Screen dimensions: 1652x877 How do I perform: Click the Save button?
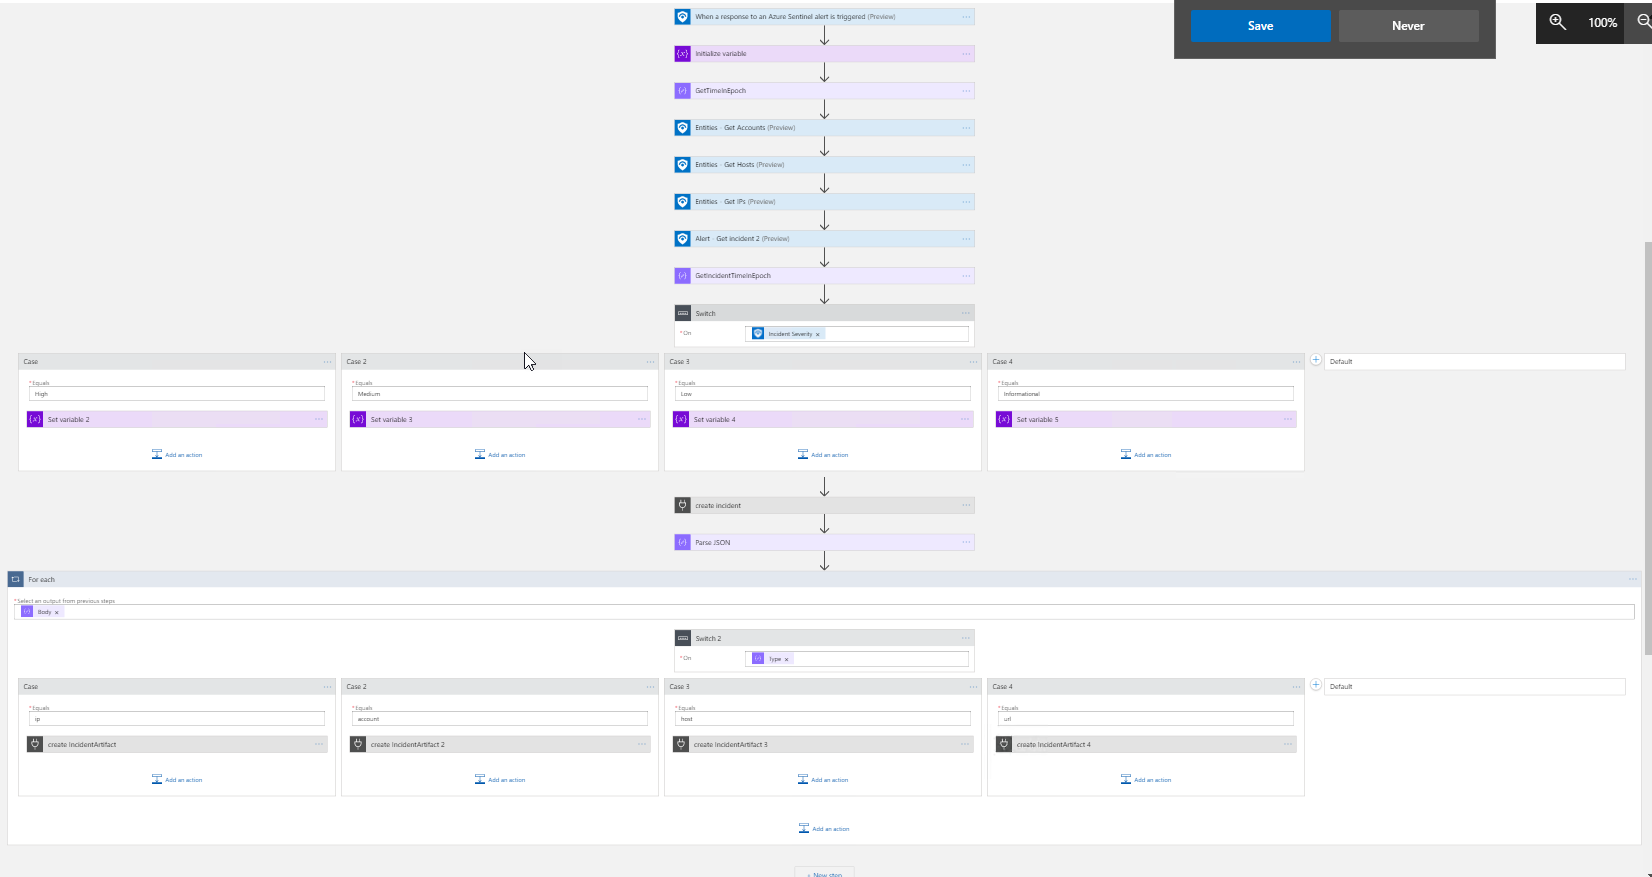pyautogui.click(x=1260, y=26)
